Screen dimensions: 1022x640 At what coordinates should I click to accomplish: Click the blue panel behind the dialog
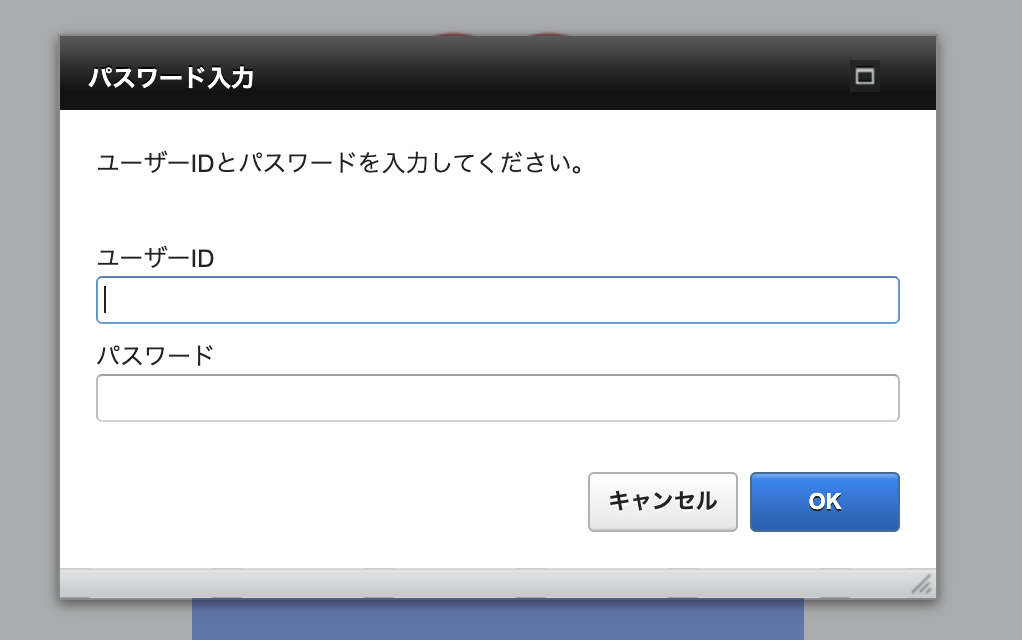(497, 620)
